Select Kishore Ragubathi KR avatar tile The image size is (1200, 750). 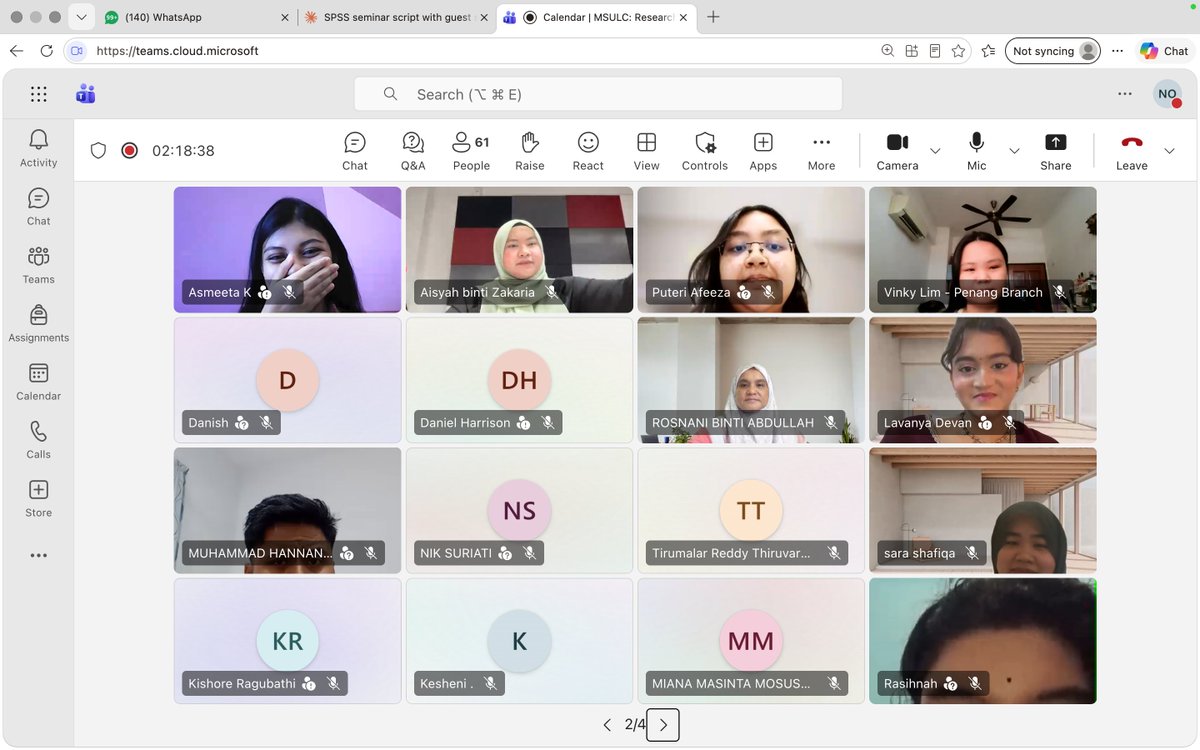pyautogui.click(x=287, y=641)
